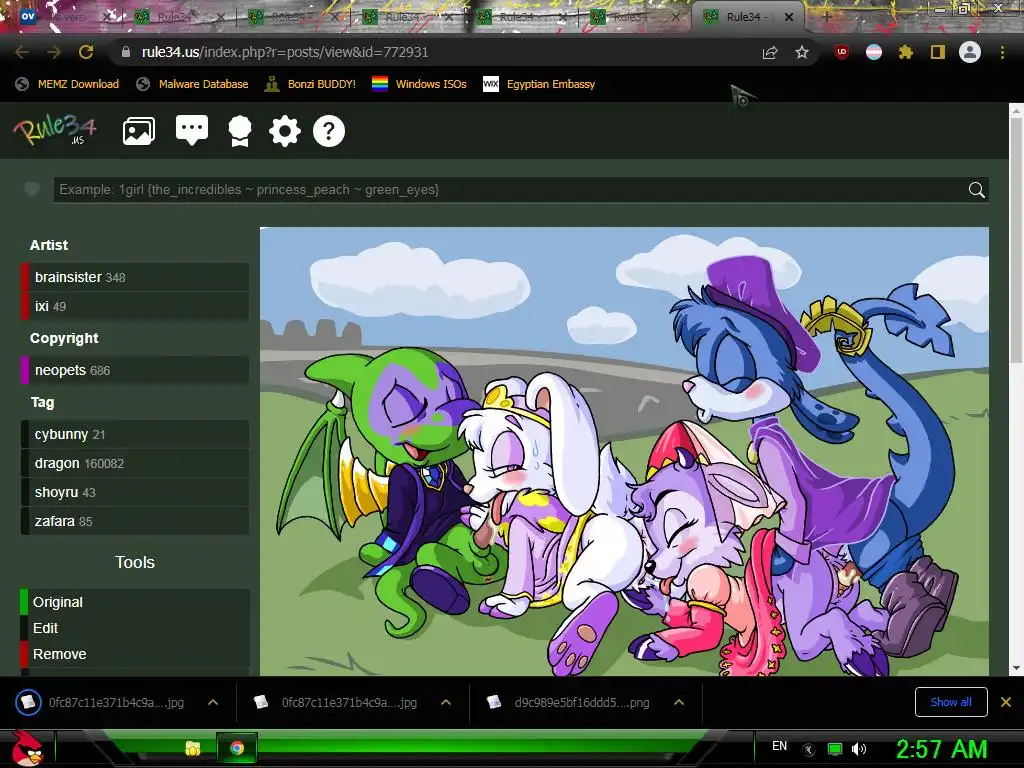1024x768 pixels.
Task: Open the comments speech-bubble icon
Action: click(192, 131)
